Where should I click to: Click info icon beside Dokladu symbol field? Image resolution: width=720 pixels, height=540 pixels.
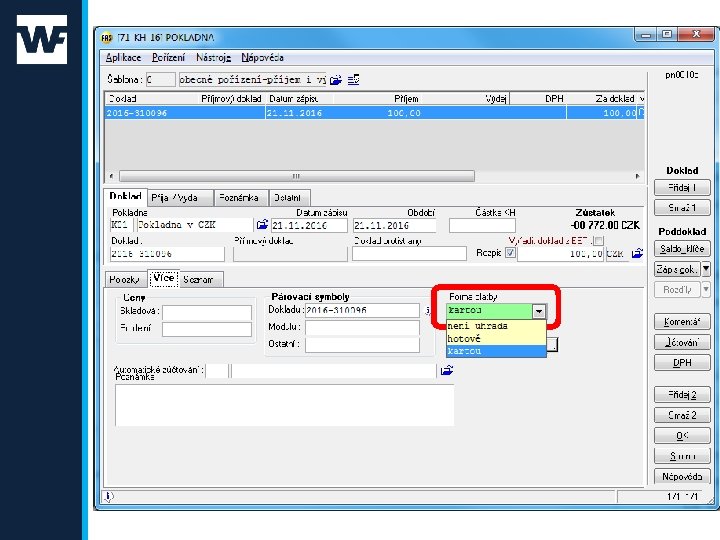(x=428, y=311)
